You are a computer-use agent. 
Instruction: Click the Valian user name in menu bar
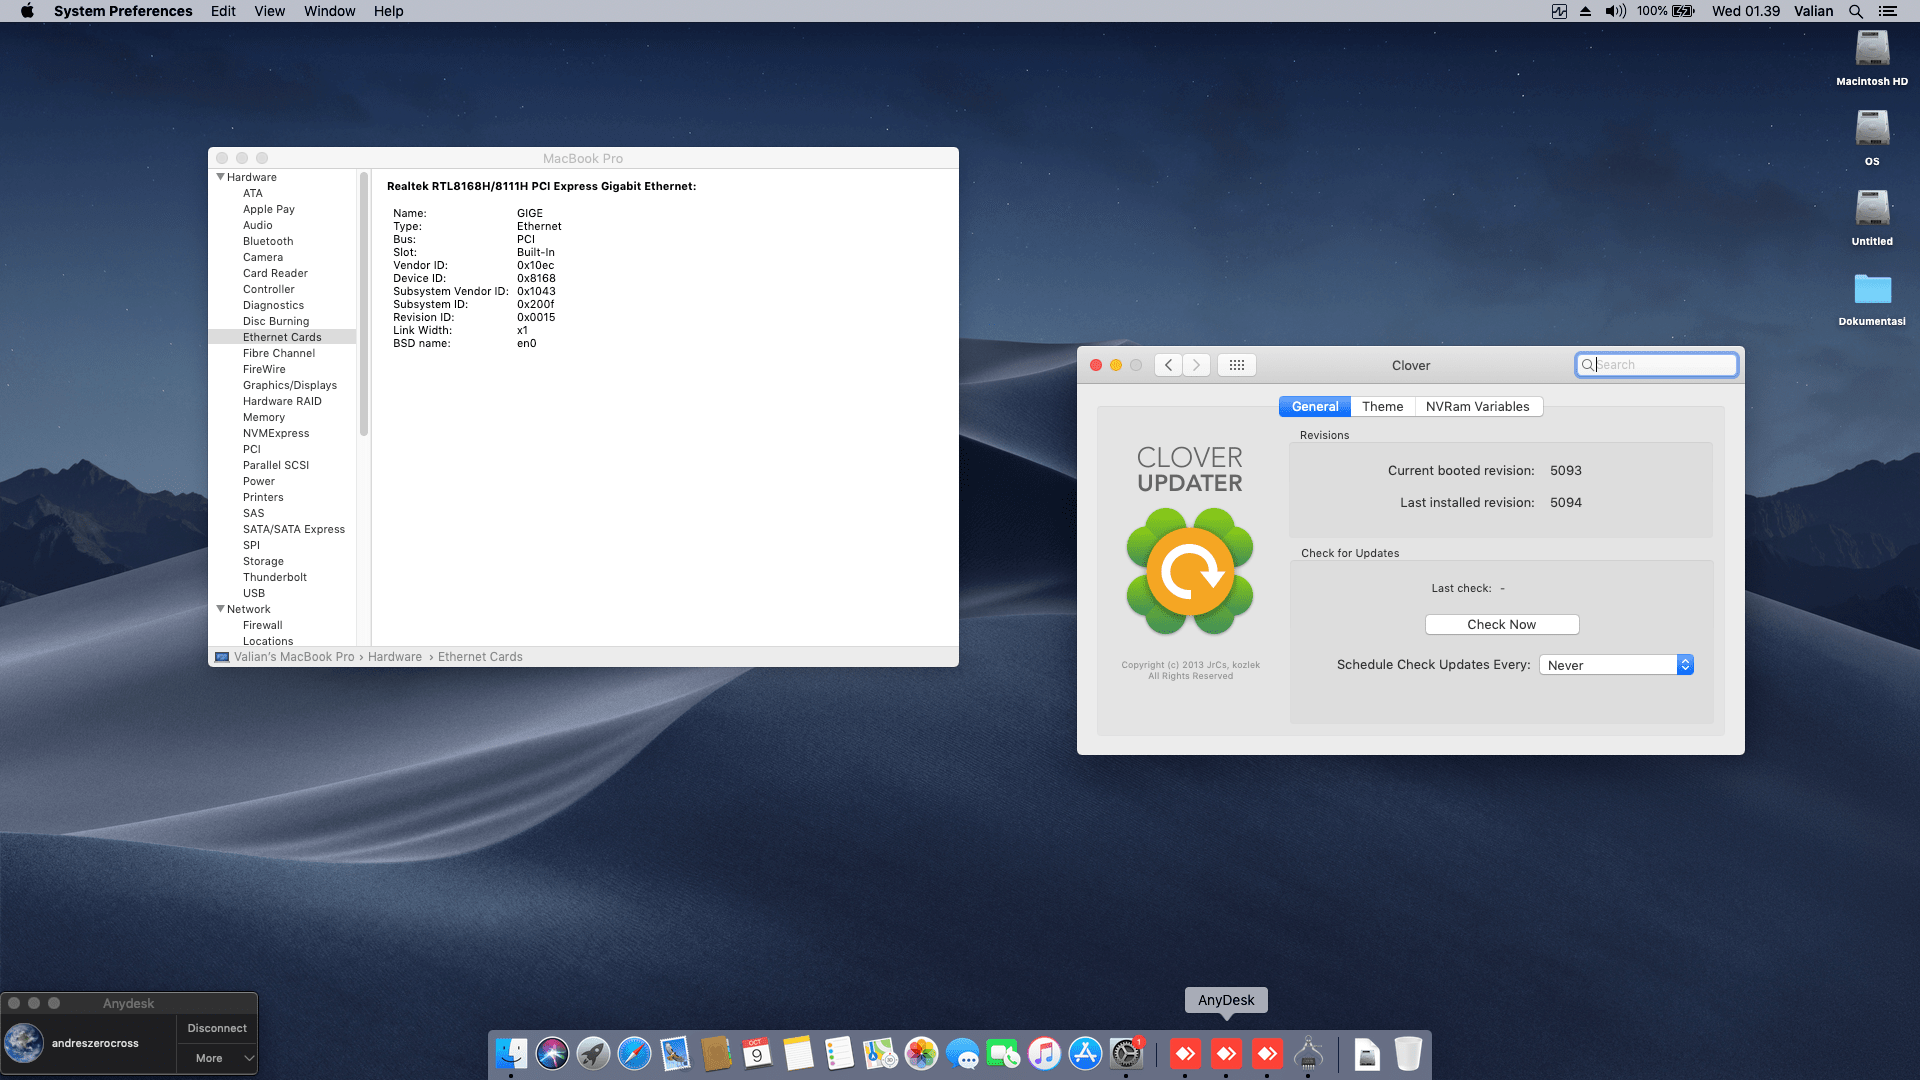coord(1814,11)
